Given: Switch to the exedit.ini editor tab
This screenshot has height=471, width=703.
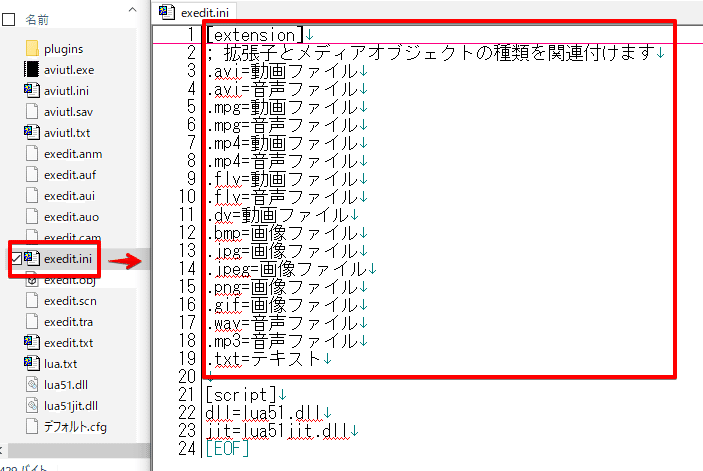Looking at the screenshot, I should coord(194,12).
